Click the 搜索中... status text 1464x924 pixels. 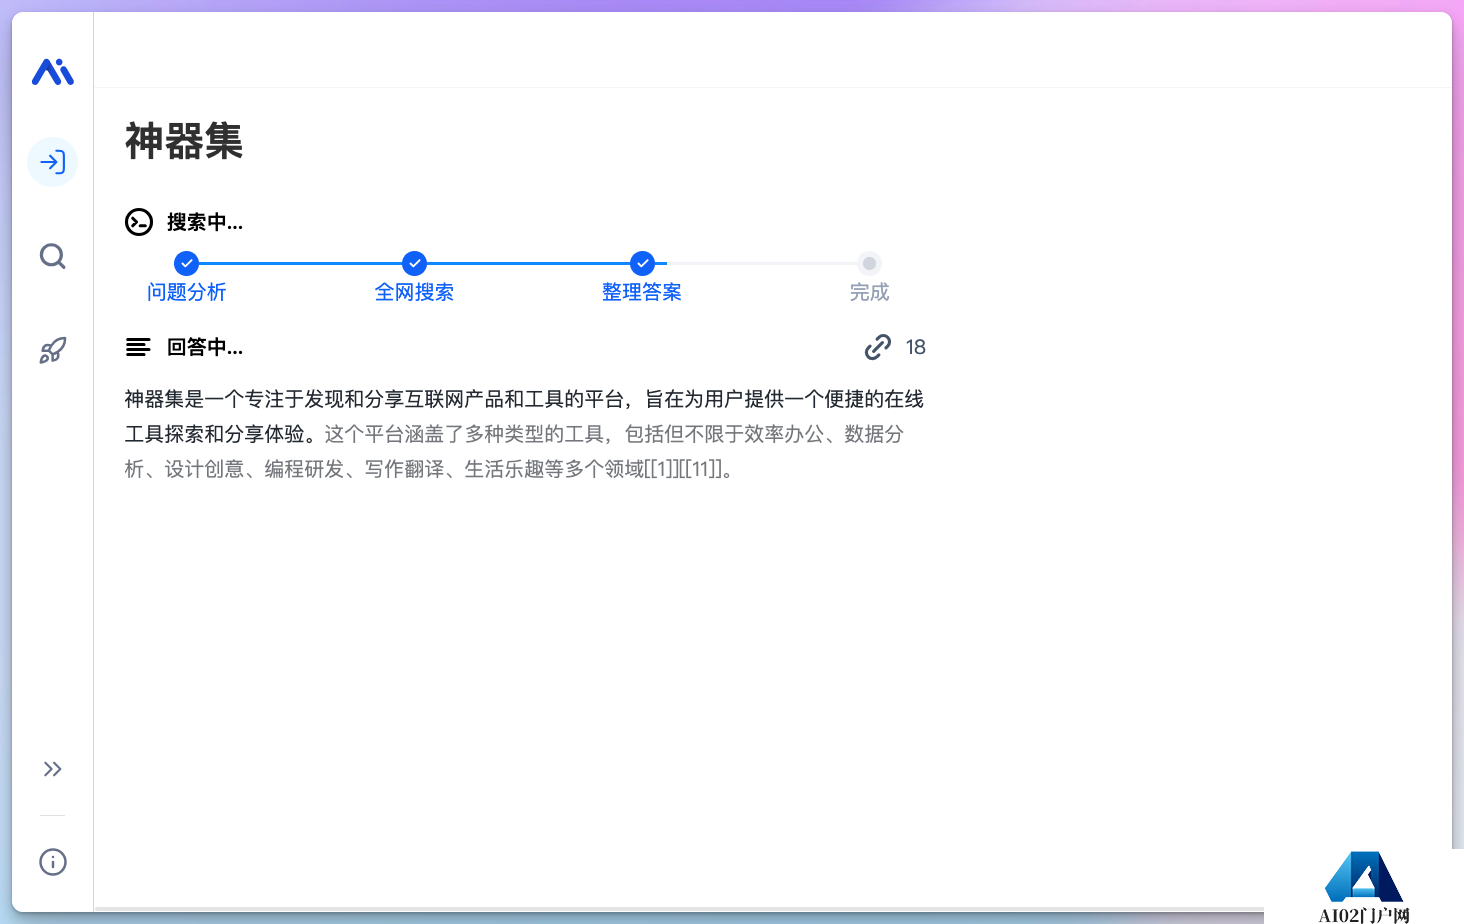[x=205, y=222]
